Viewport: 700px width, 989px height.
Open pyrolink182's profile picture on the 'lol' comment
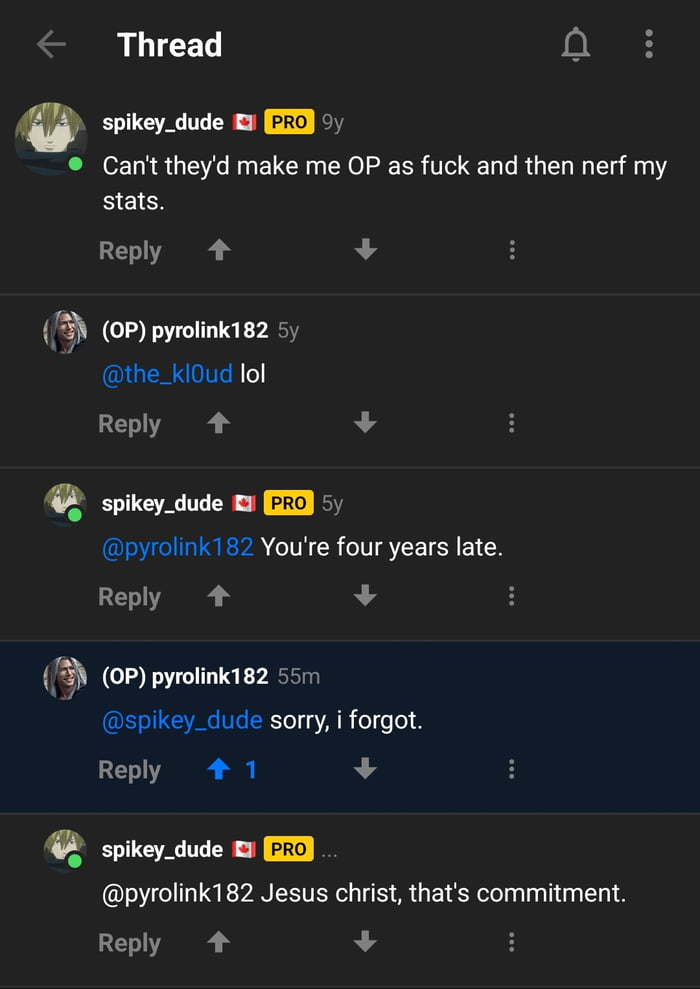[64, 331]
